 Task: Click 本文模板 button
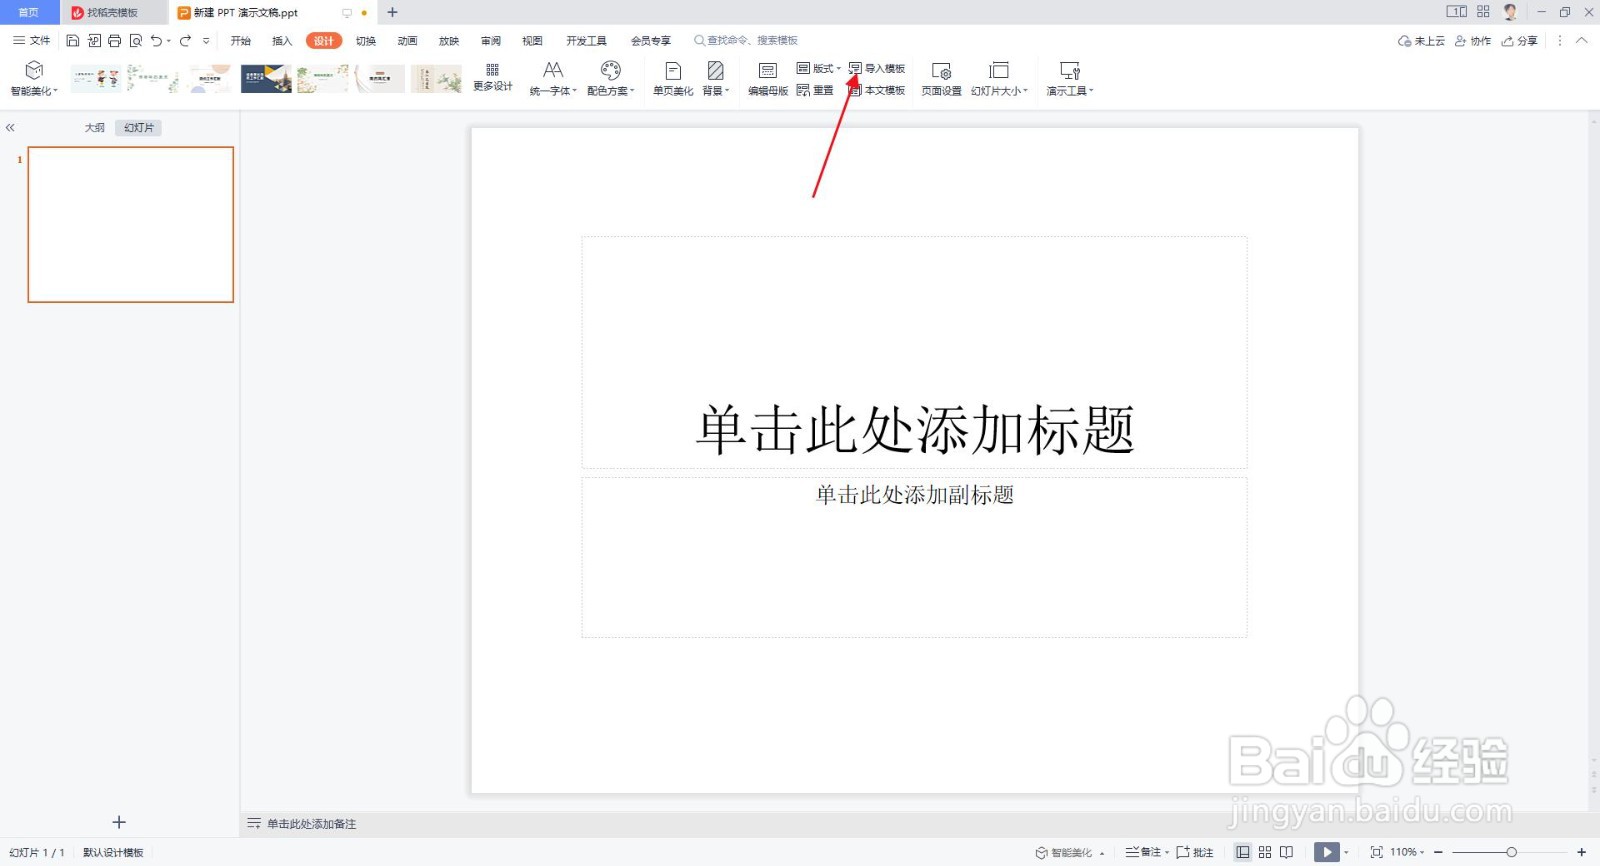coord(877,90)
